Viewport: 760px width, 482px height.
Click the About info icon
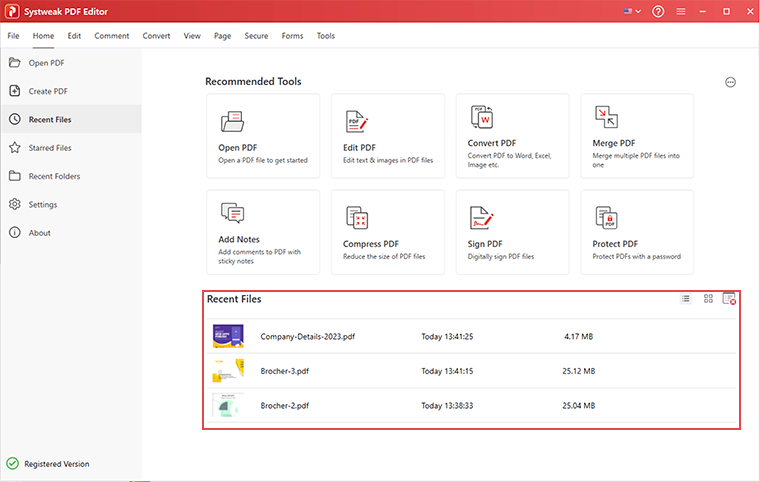click(x=15, y=232)
